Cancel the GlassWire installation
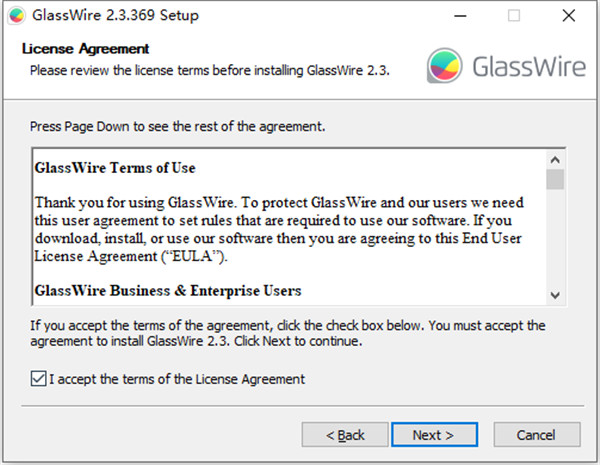 (536, 435)
